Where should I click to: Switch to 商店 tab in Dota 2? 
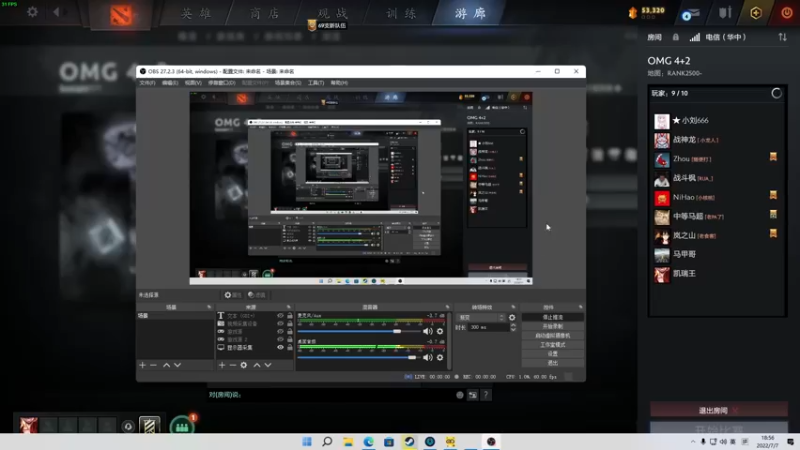(265, 13)
